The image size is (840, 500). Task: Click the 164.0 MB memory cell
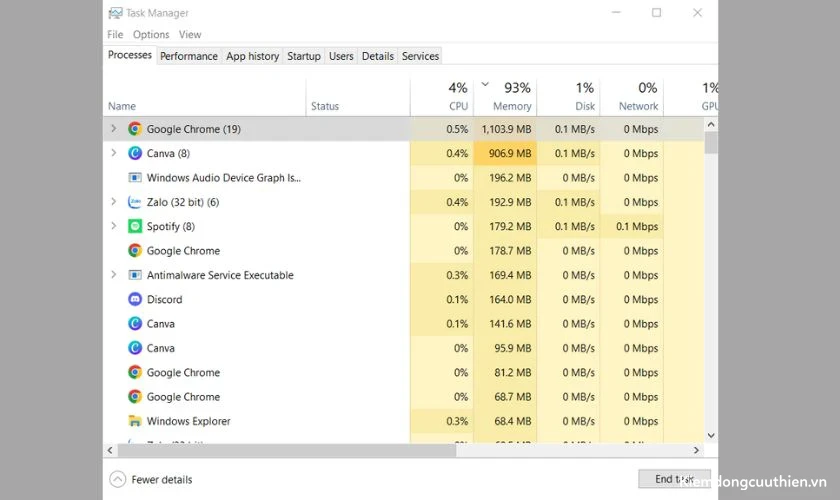(x=505, y=300)
